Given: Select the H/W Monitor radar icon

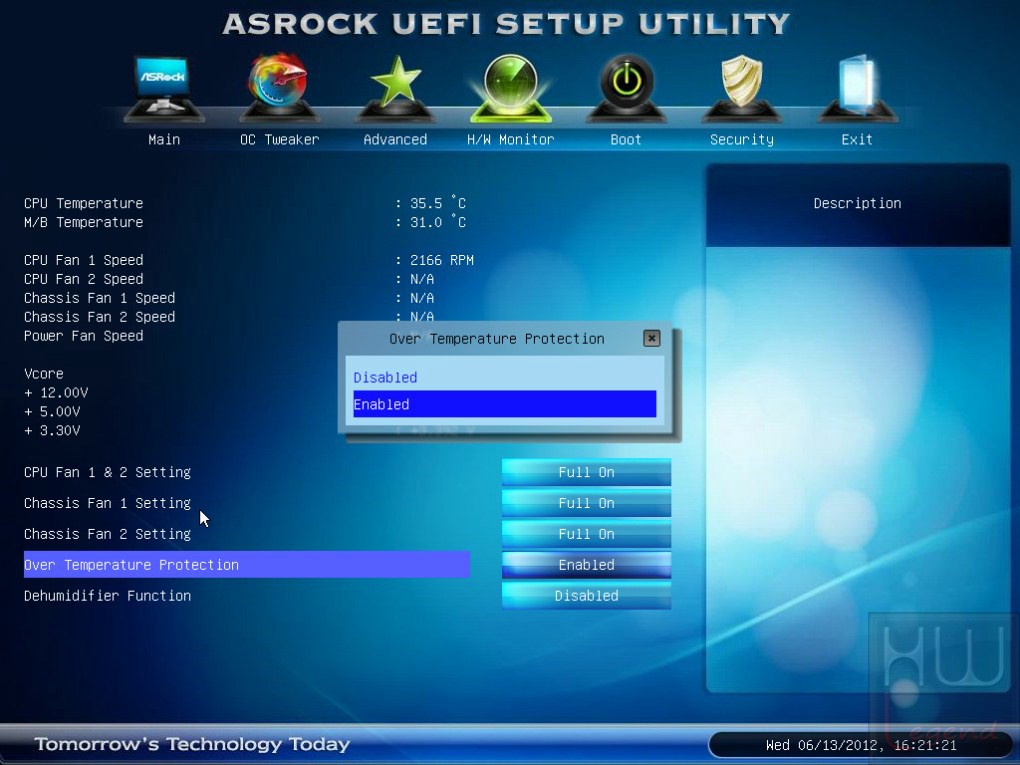Looking at the screenshot, I should click(511, 88).
